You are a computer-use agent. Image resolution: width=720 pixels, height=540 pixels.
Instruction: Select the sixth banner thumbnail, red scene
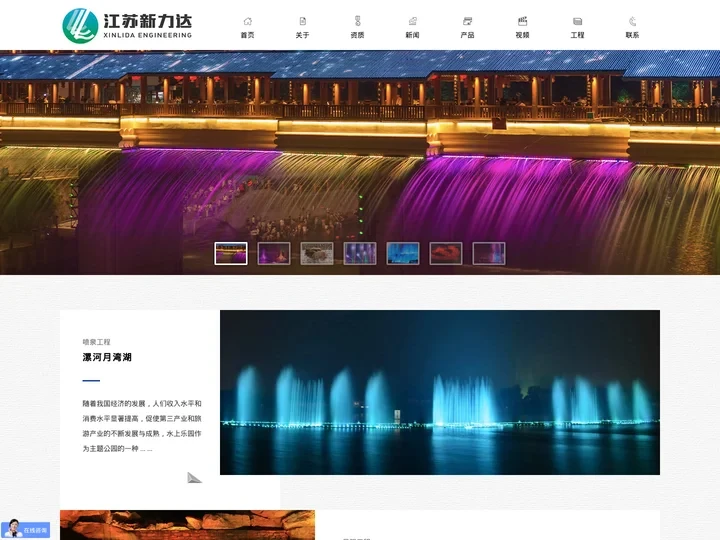pos(446,253)
